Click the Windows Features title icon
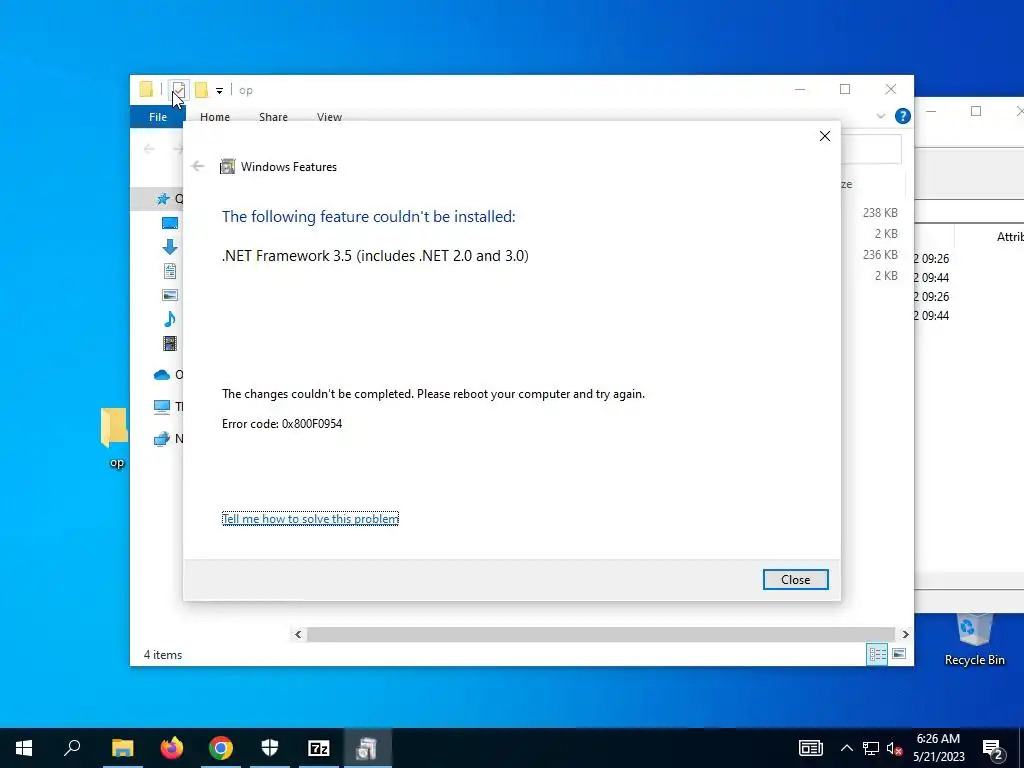Viewport: 1024px width, 768px height. tap(227, 167)
